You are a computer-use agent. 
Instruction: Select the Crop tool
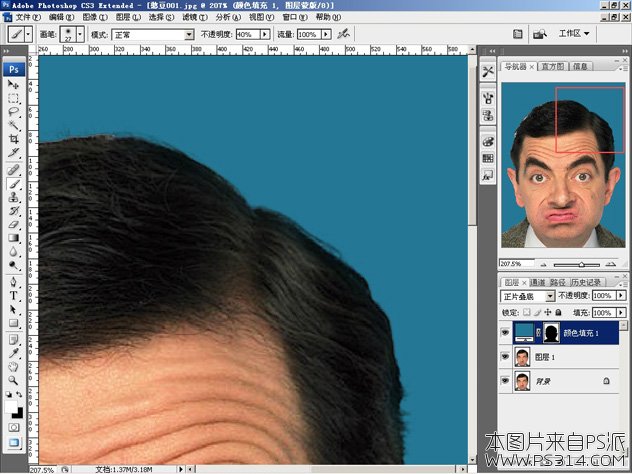[x=14, y=138]
